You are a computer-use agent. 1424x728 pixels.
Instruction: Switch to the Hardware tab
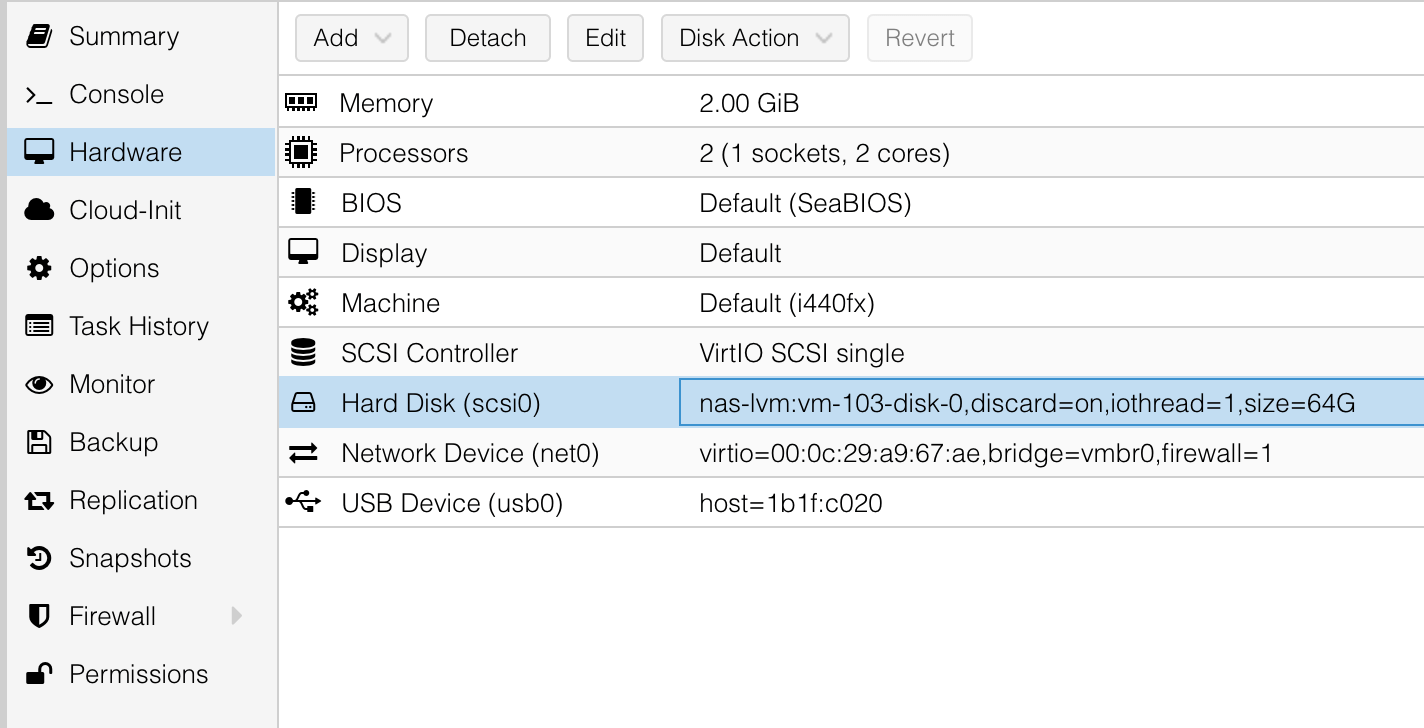pos(125,153)
